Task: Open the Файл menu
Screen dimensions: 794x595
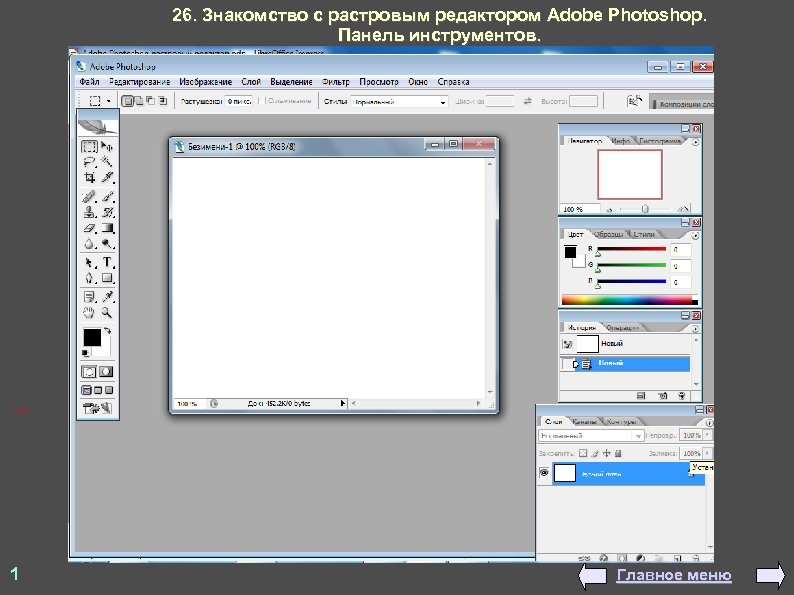Action: click(89, 82)
